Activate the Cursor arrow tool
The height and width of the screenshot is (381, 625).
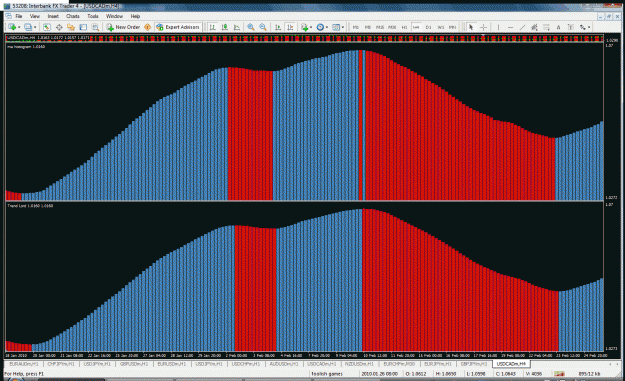pyautogui.click(x=471, y=27)
